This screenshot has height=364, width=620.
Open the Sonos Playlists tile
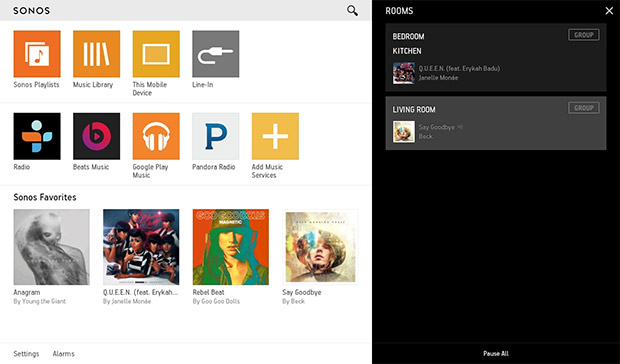click(37, 54)
